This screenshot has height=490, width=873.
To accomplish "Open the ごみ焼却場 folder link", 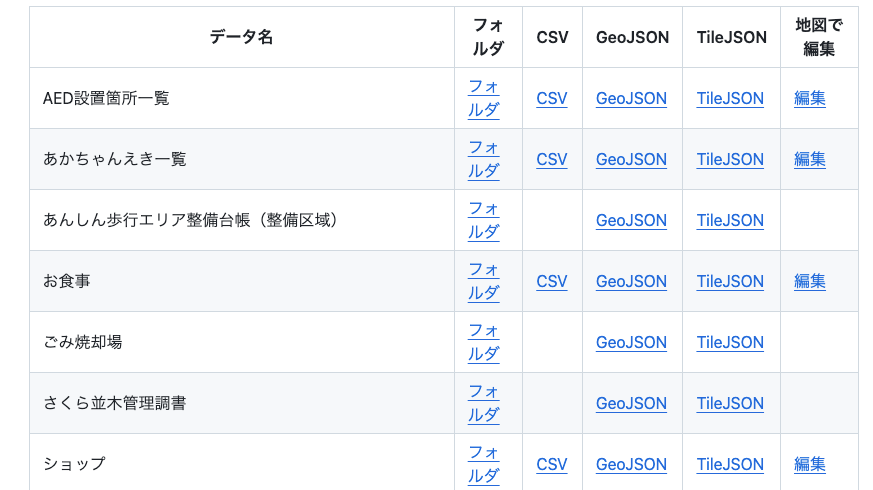I will (484, 342).
